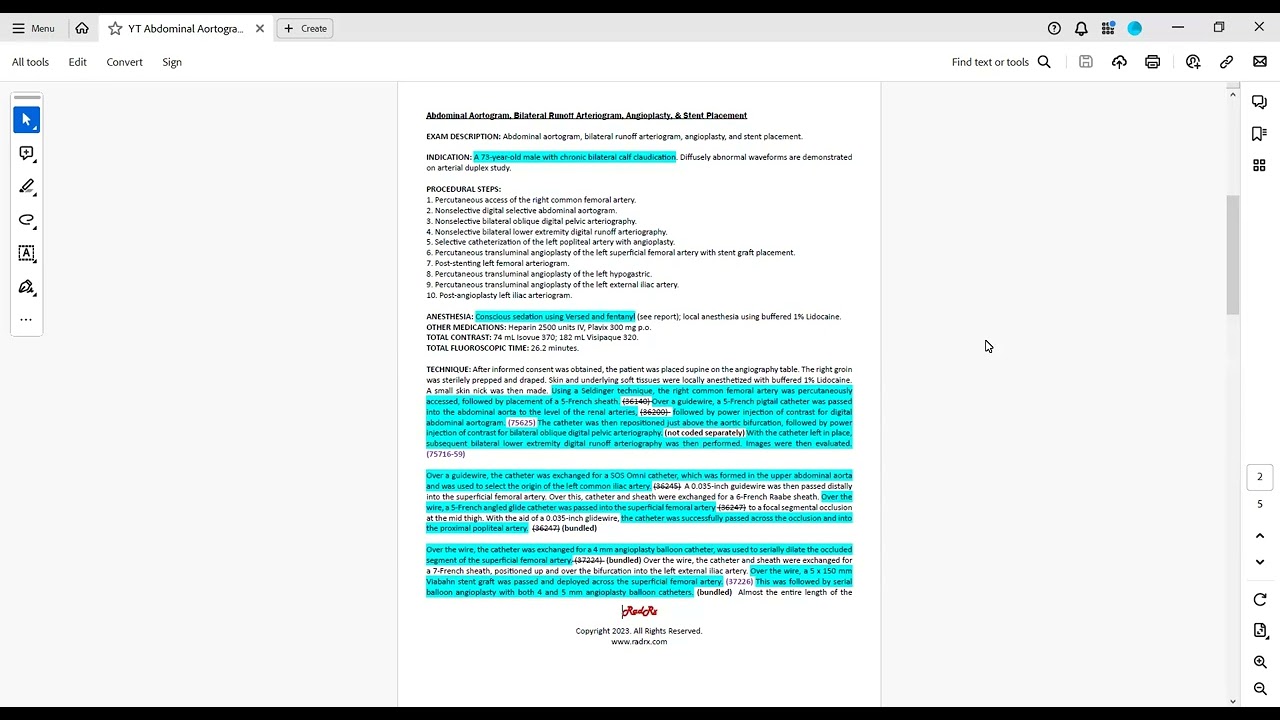Open page thumbnails grid panel
Image resolution: width=1280 pixels, height=720 pixels.
point(1260,165)
